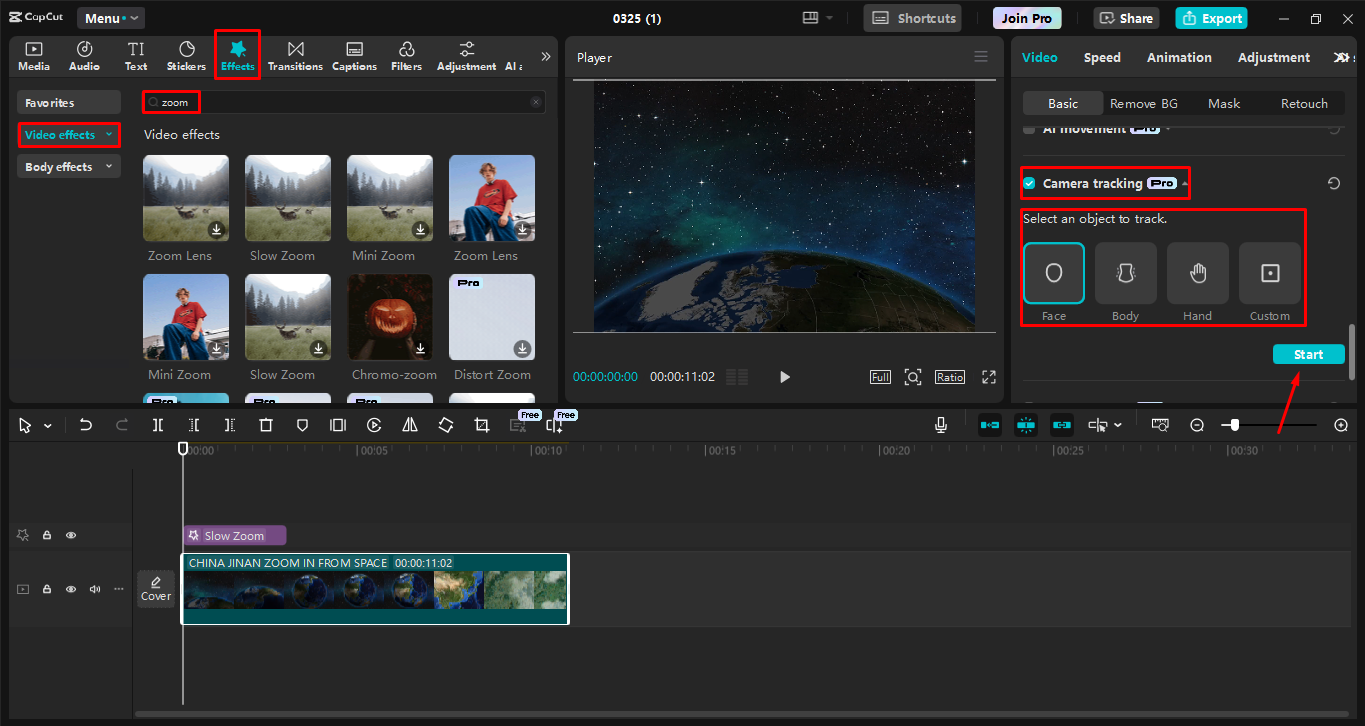Hide the effect track with eye icon

click(x=71, y=535)
